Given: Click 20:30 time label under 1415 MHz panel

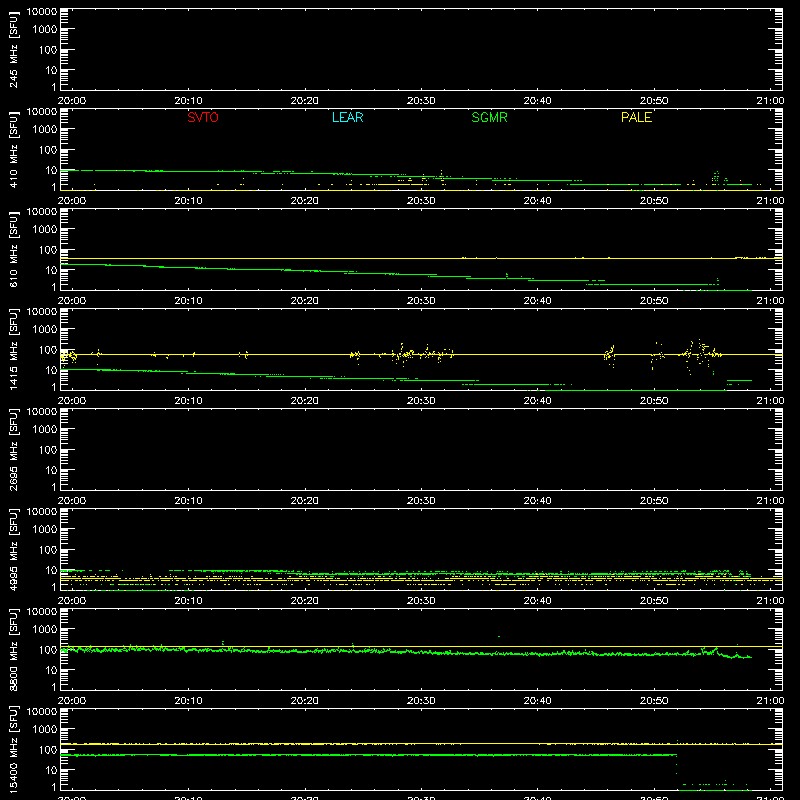Looking at the screenshot, I should (421, 401).
